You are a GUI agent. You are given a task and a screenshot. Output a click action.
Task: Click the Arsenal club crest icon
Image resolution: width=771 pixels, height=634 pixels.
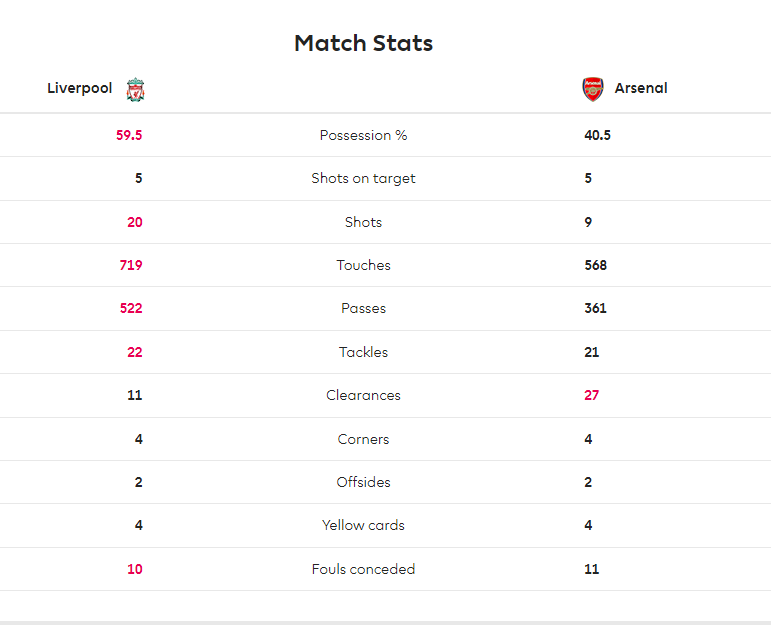593,89
